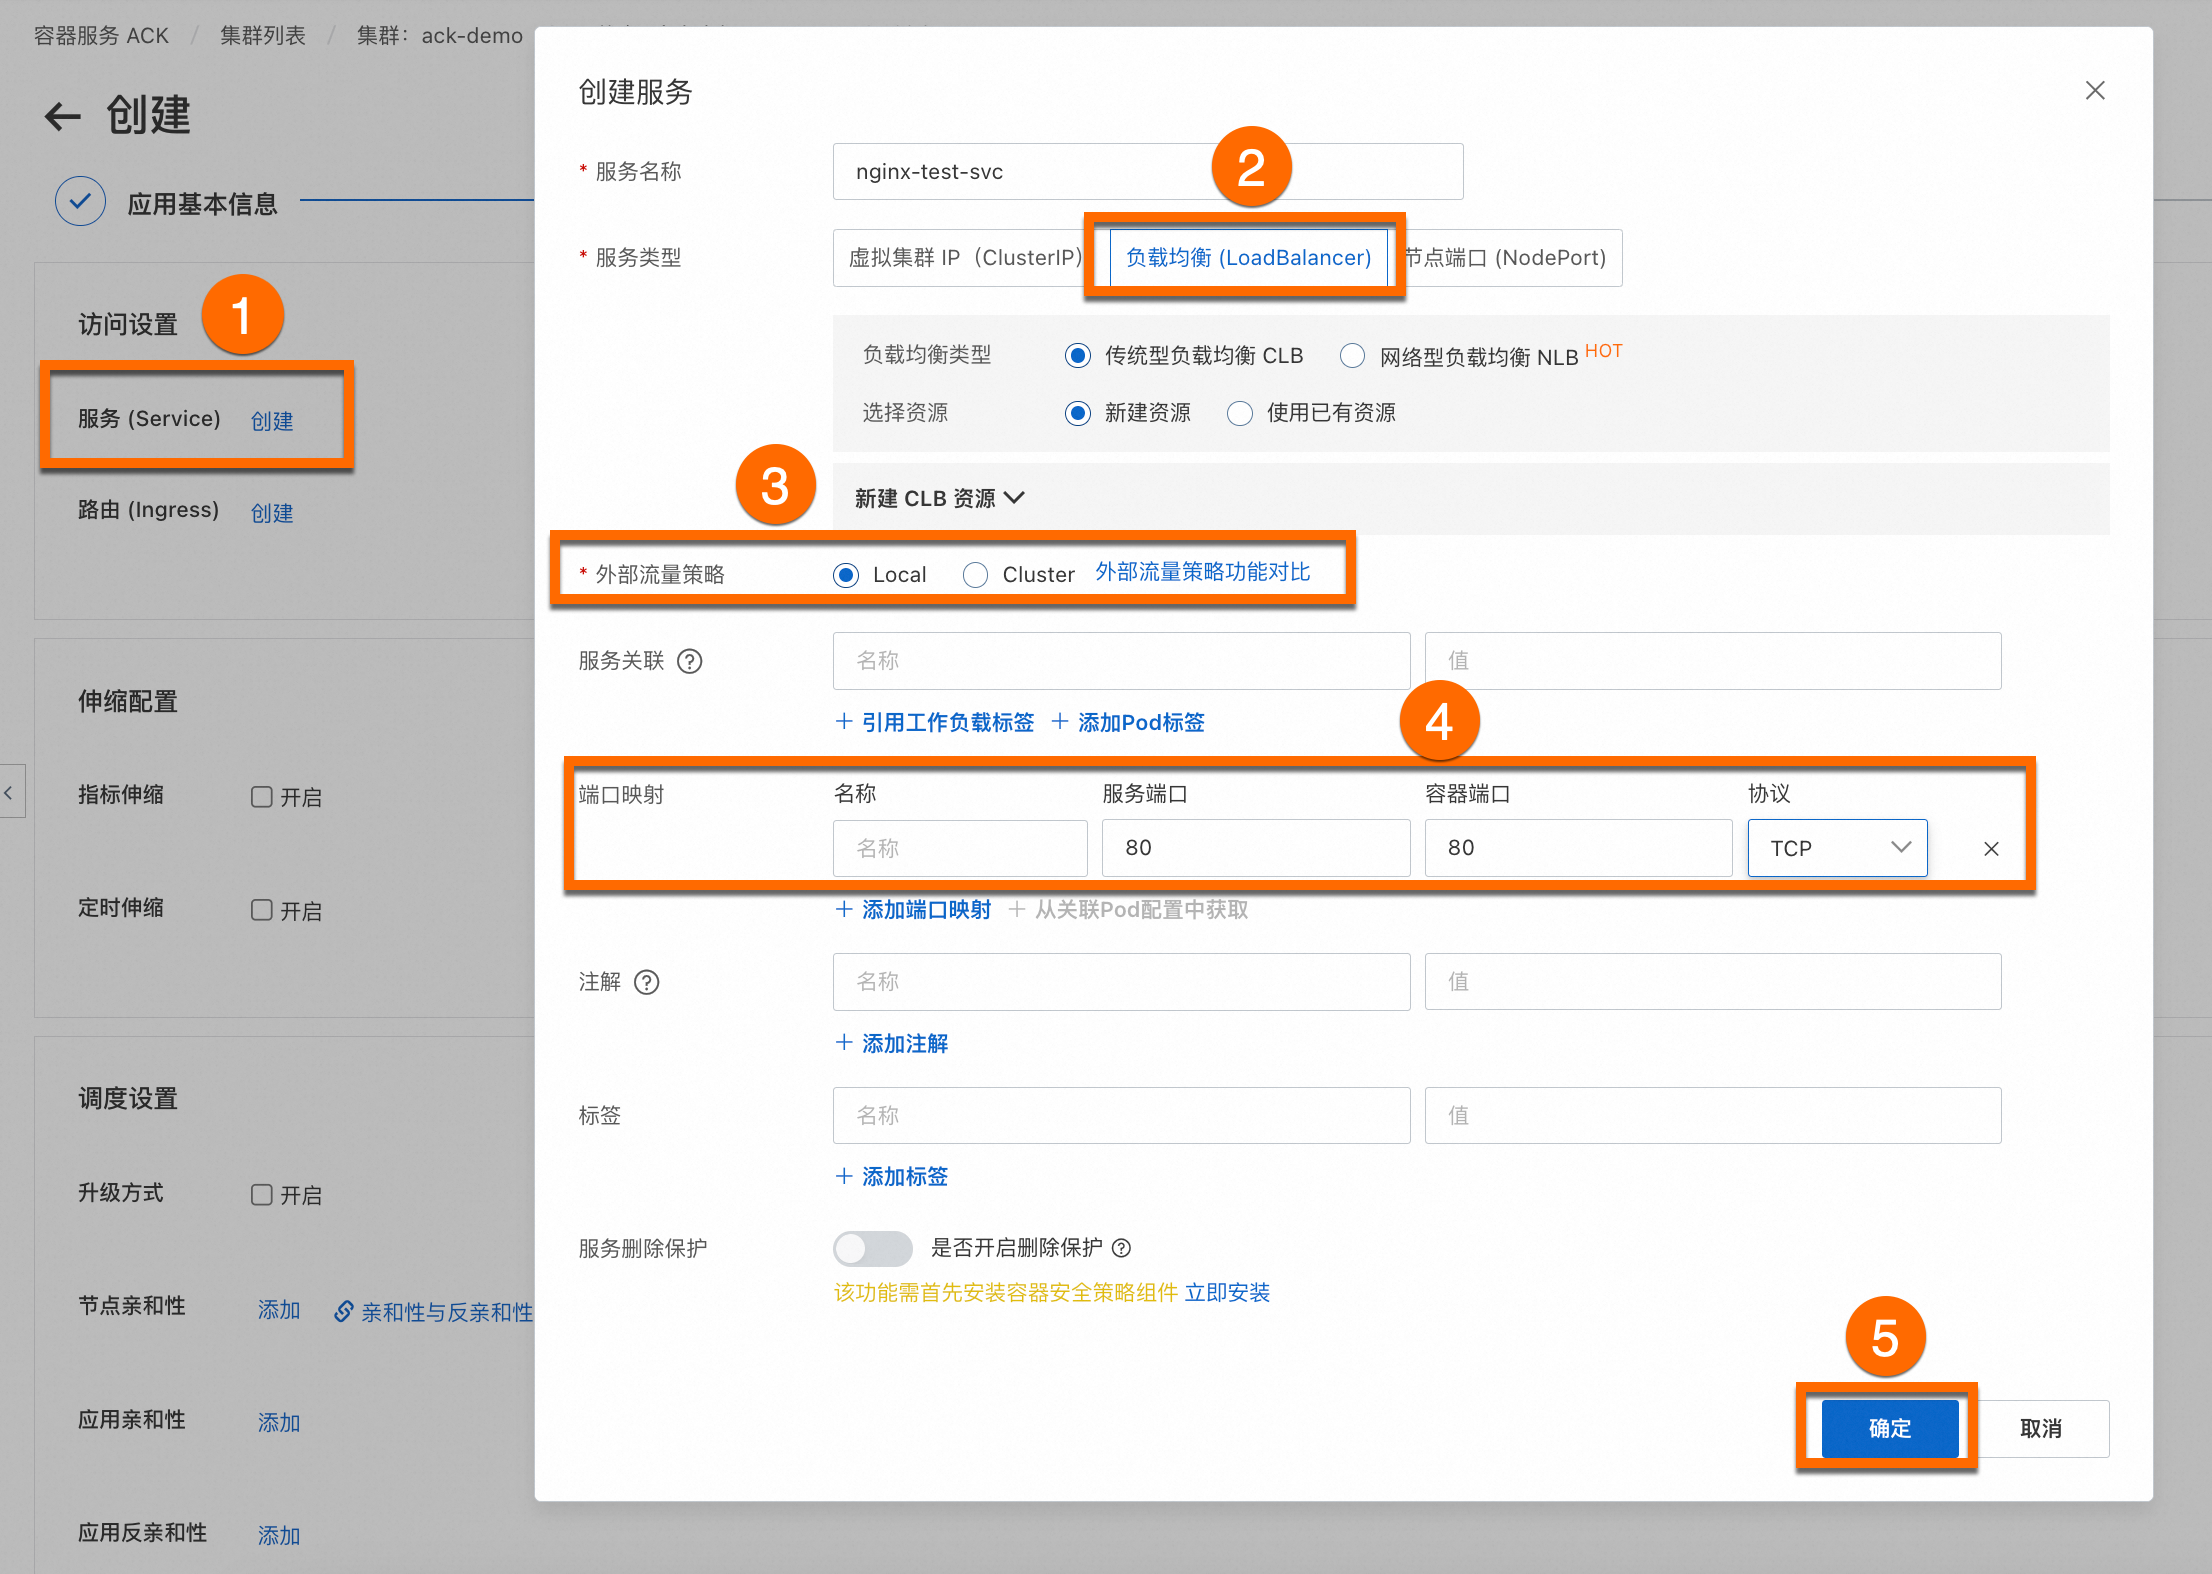The image size is (2212, 1574).
Task: Click 添加标签 link
Action: [892, 1176]
